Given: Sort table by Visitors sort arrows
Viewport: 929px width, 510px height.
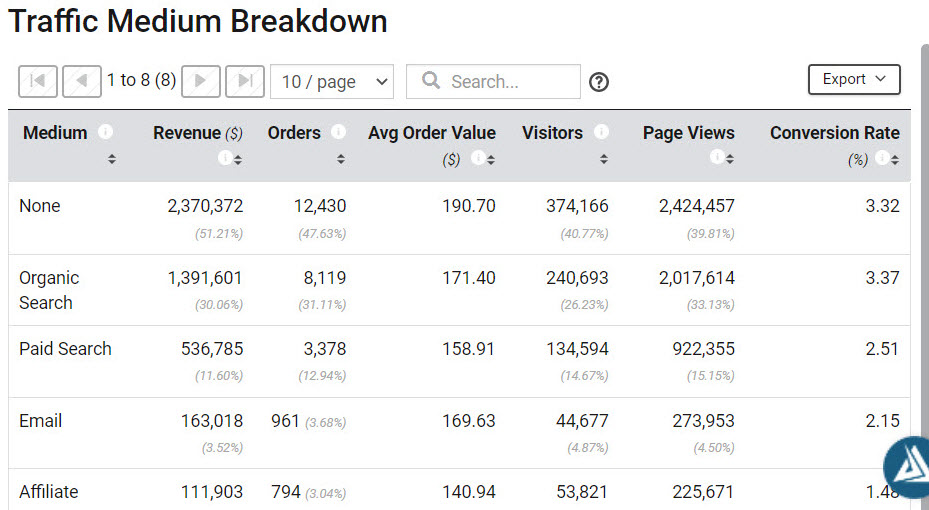Looking at the screenshot, I should pyautogui.click(x=604, y=159).
